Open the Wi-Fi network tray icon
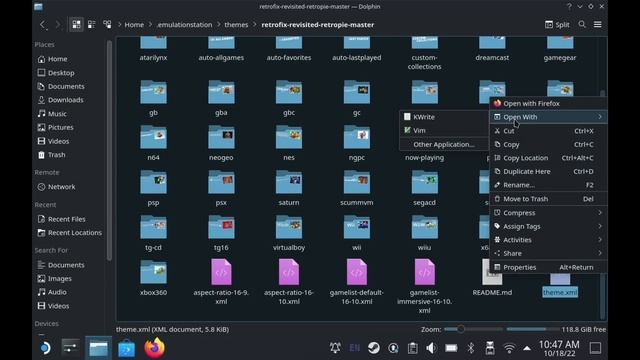 point(509,348)
